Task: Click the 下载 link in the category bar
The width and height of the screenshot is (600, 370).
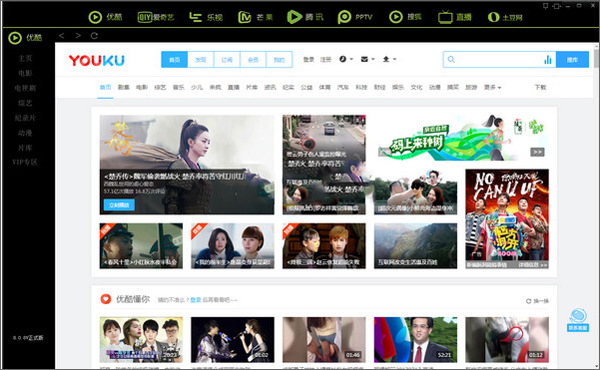Action: (x=540, y=87)
